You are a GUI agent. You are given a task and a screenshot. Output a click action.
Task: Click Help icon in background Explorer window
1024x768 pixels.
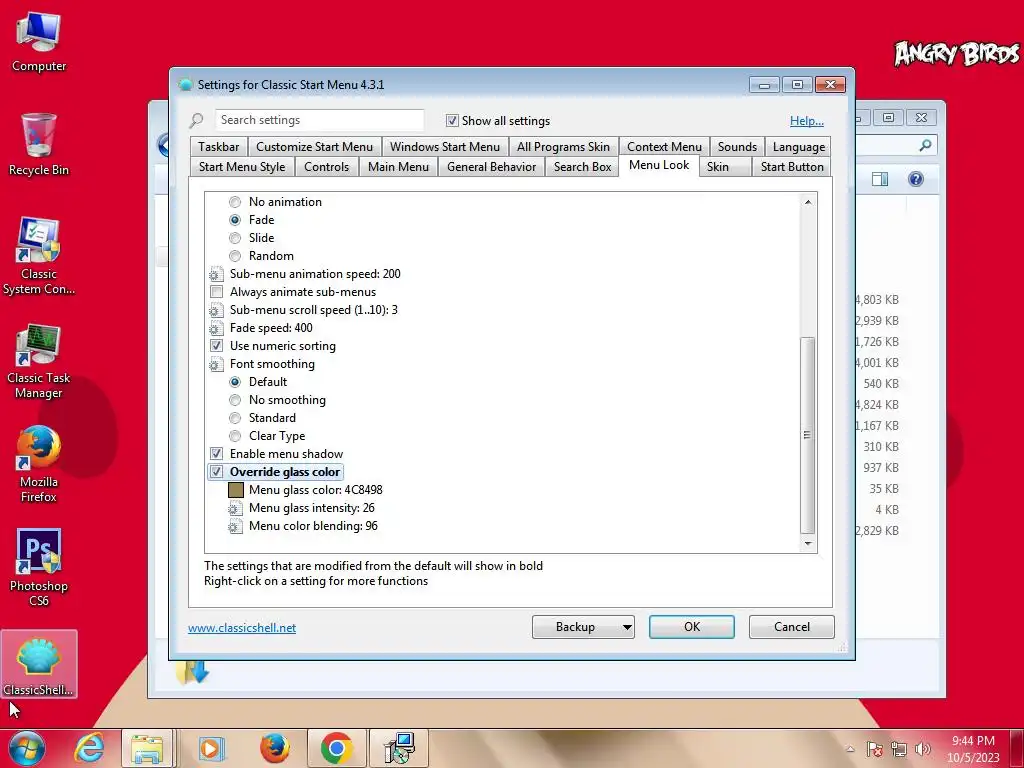916,179
